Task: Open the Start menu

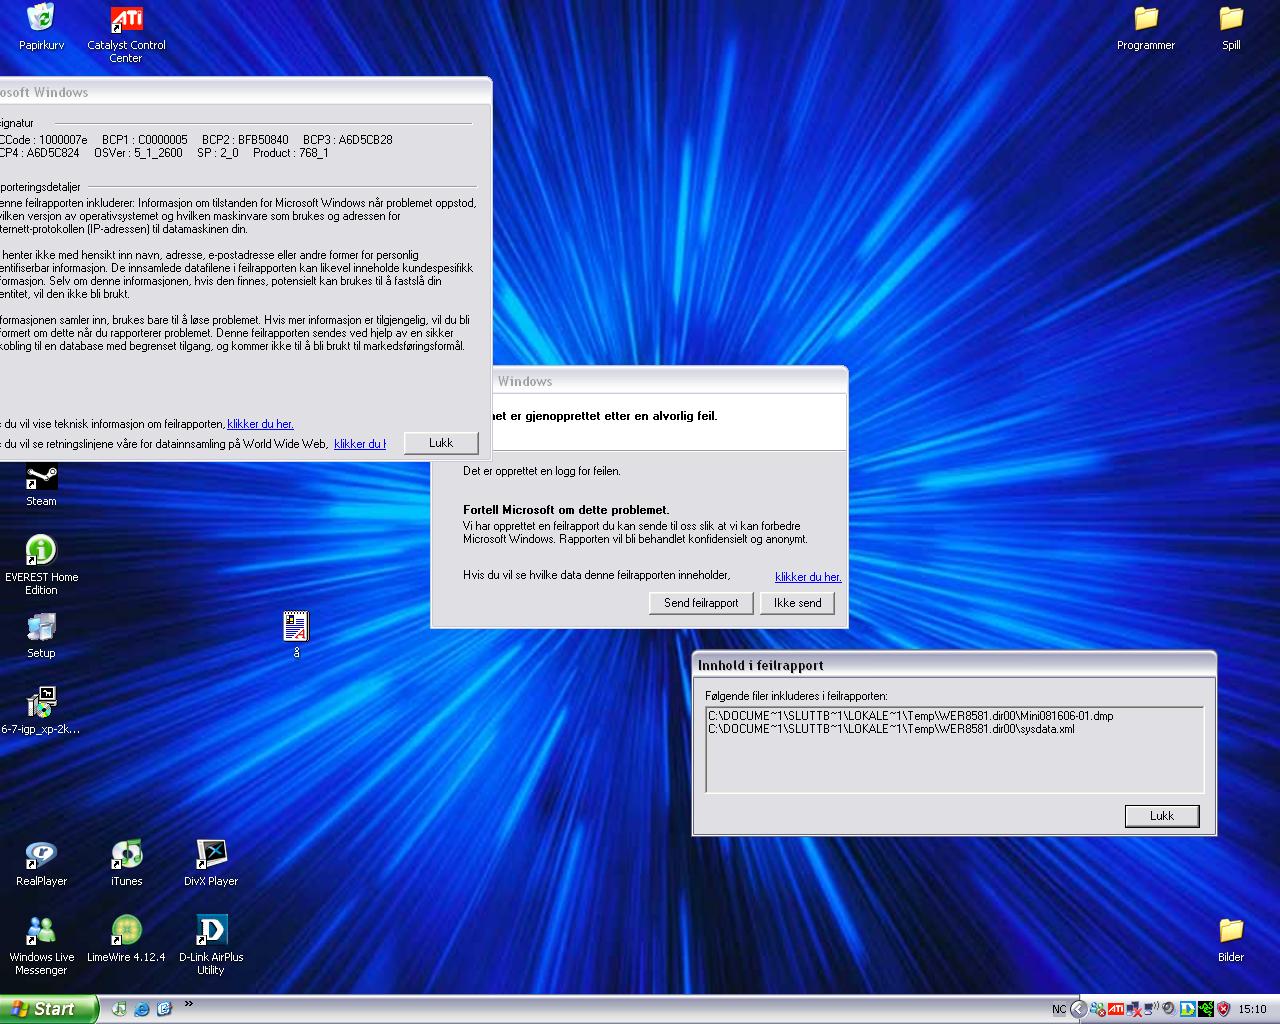Action: 49,1009
